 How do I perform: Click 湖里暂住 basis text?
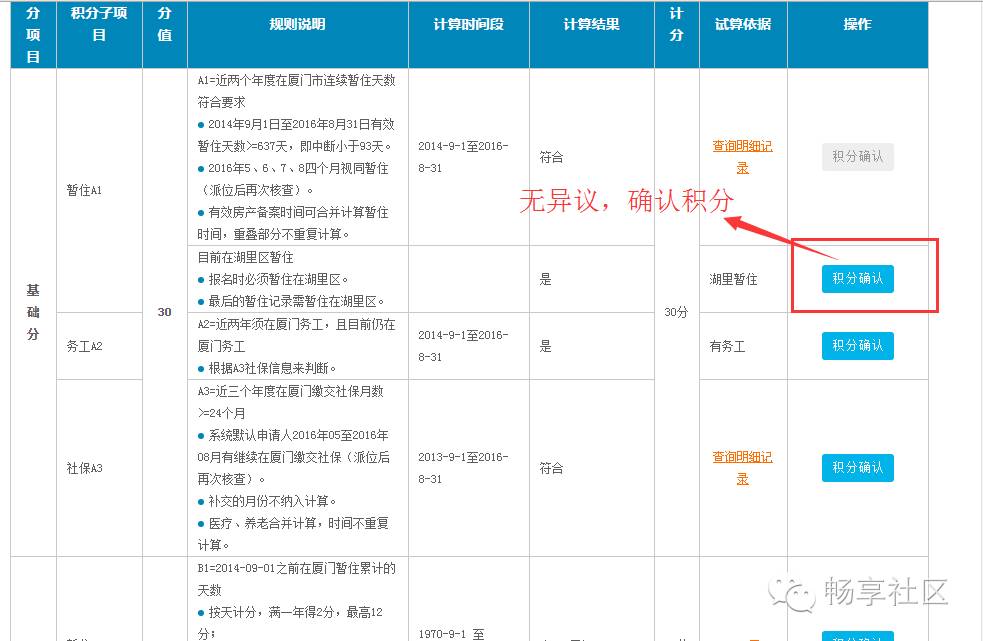tap(733, 280)
